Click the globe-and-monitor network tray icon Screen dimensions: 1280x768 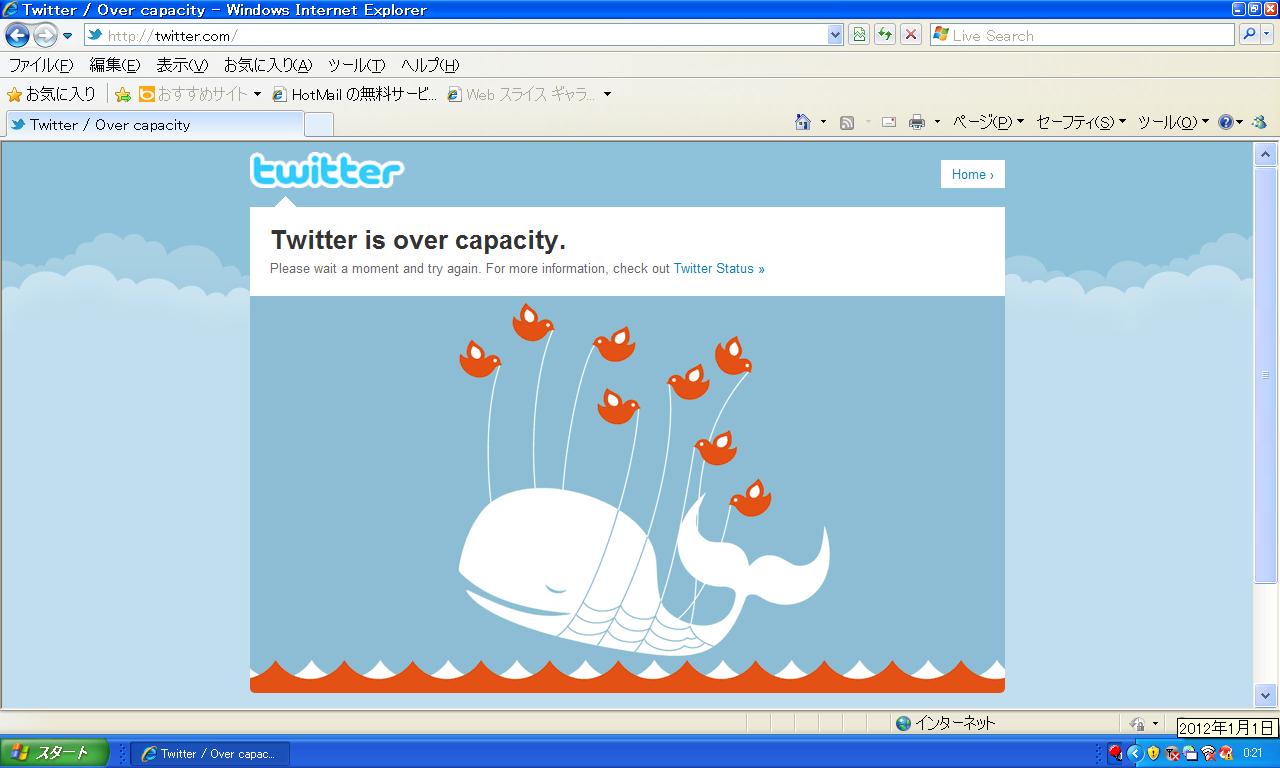click(1190, 753)
